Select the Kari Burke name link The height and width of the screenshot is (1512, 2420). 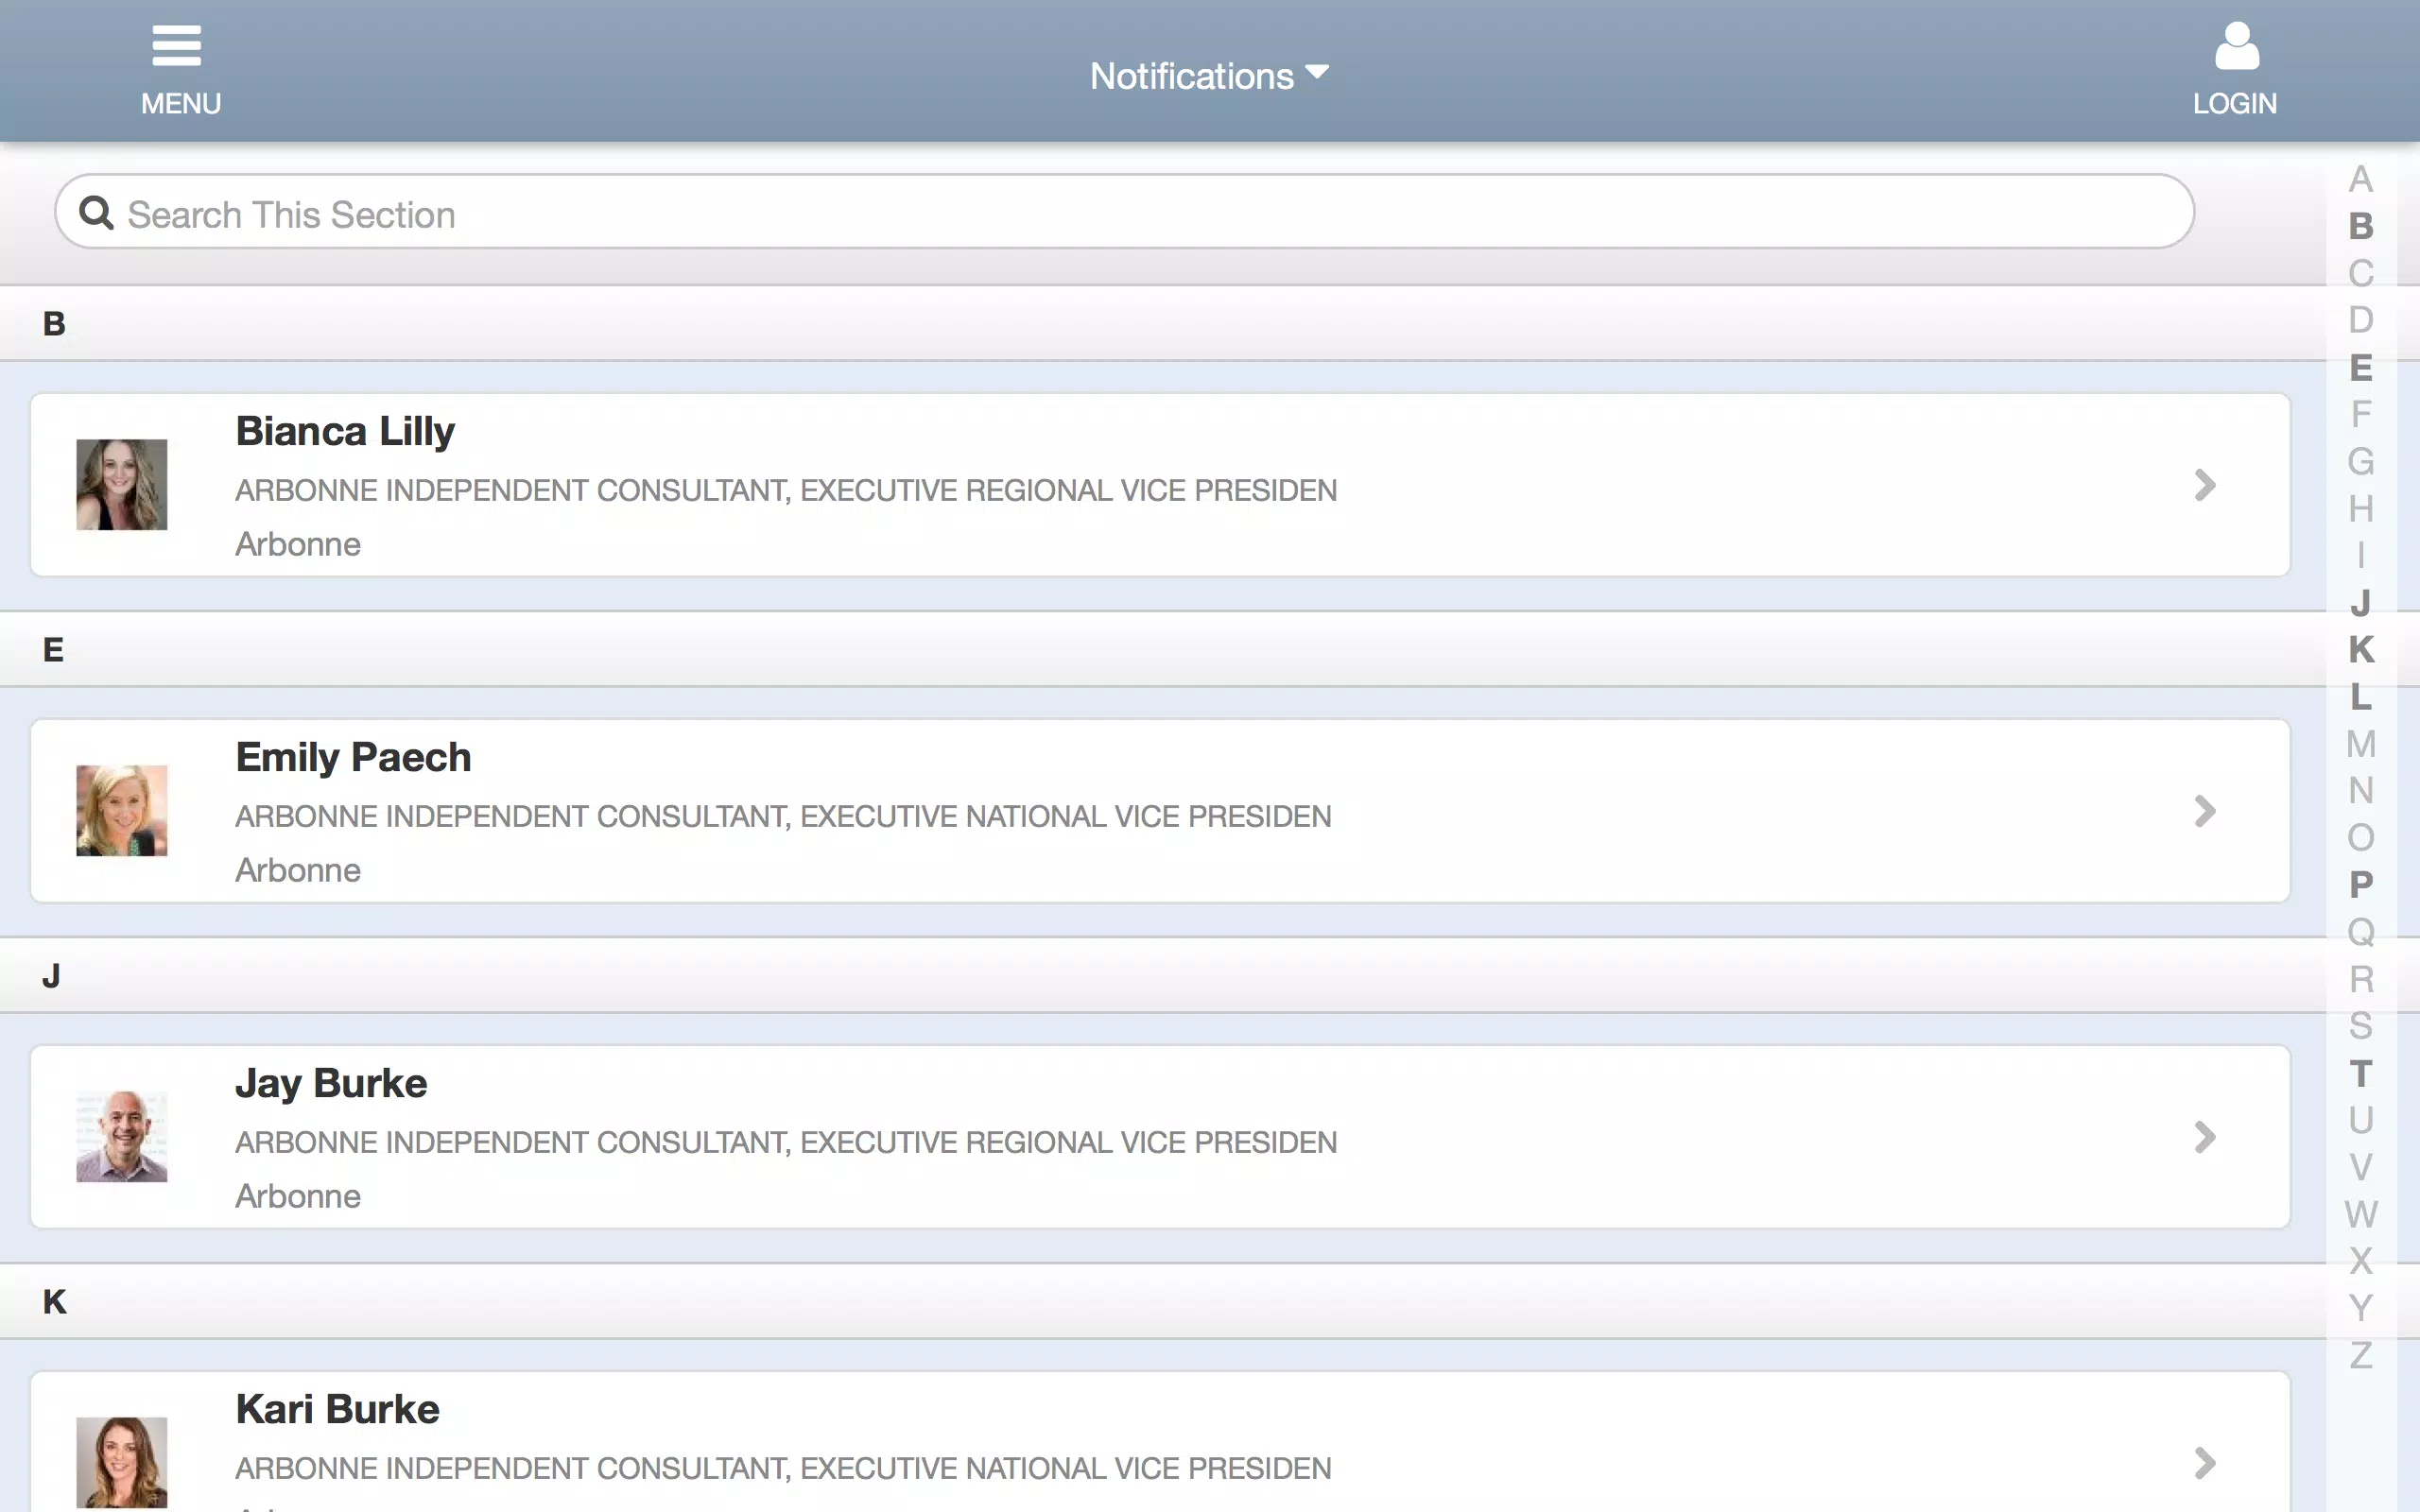click(x=337, y=1409)
